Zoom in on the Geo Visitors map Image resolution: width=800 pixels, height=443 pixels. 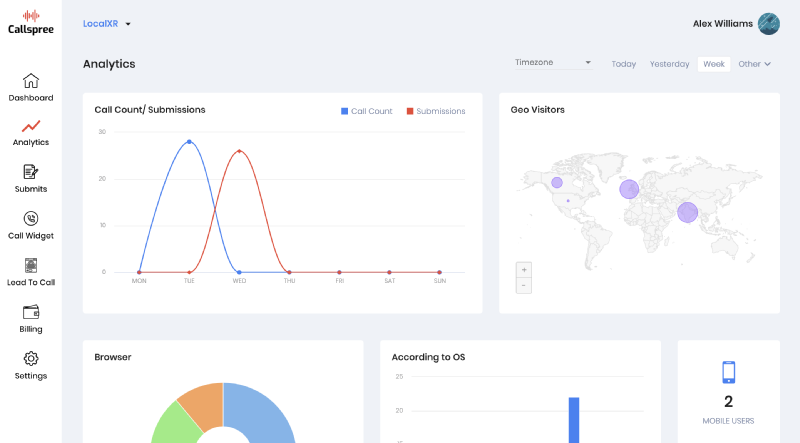click(523, 270)
